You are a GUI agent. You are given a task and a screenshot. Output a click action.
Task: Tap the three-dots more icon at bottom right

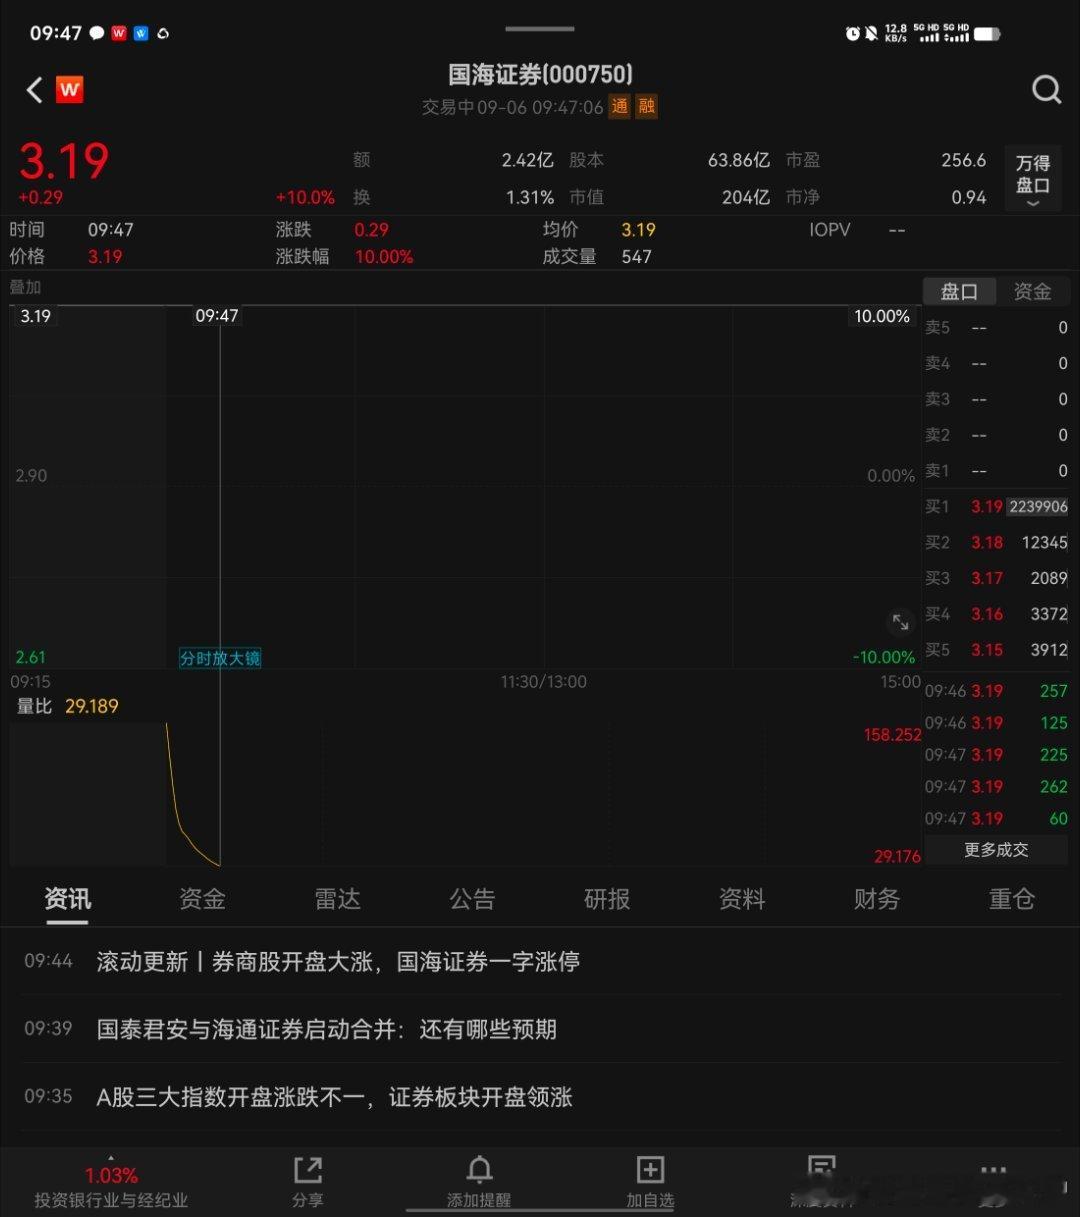coord(993,1170)
